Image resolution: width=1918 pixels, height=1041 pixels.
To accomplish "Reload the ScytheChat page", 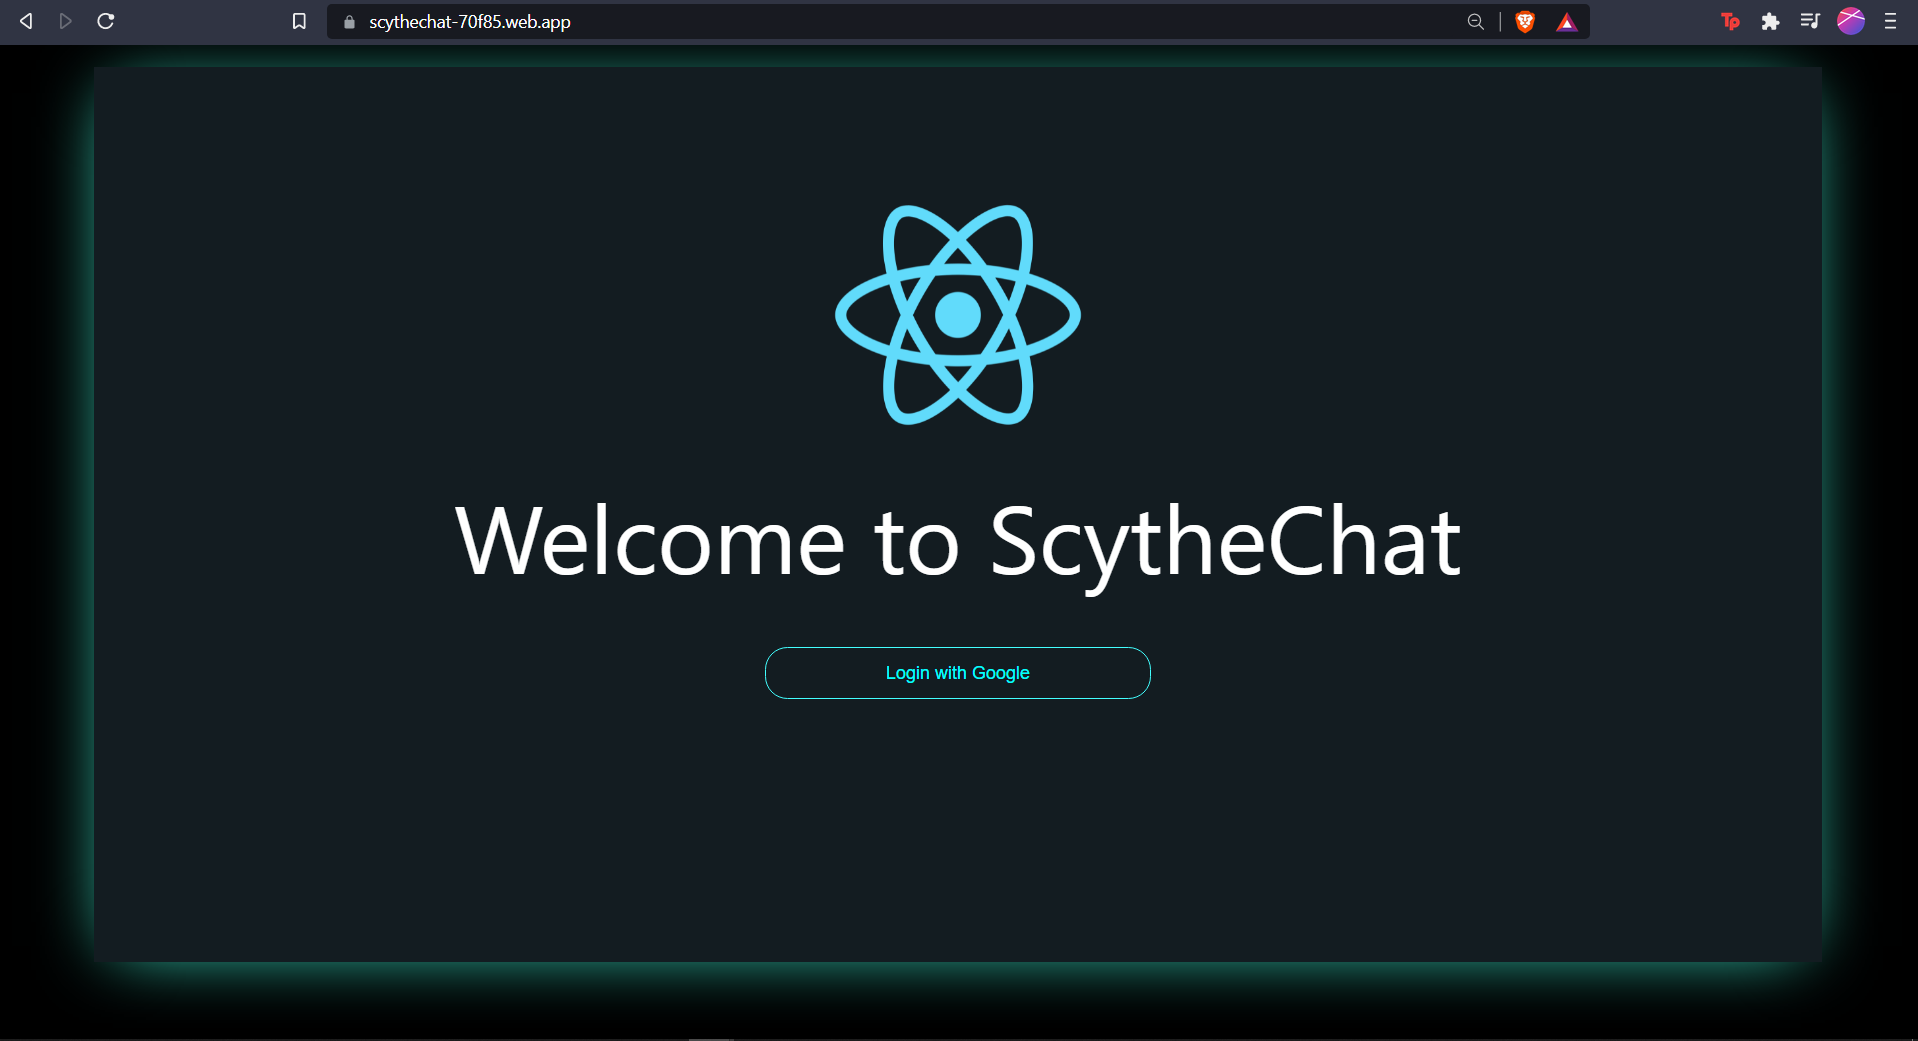I will tap(104, 21).
